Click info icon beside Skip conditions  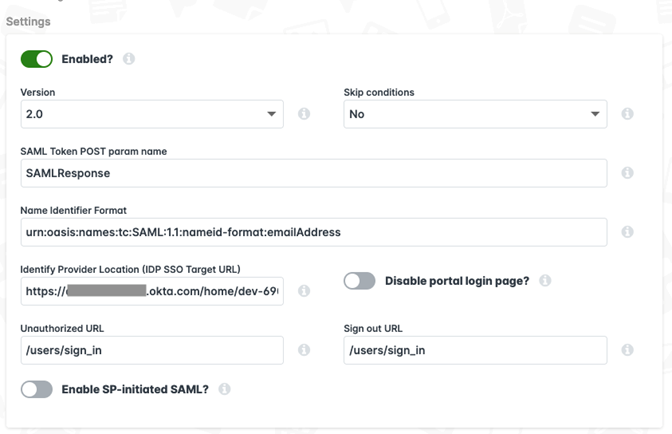627,114
